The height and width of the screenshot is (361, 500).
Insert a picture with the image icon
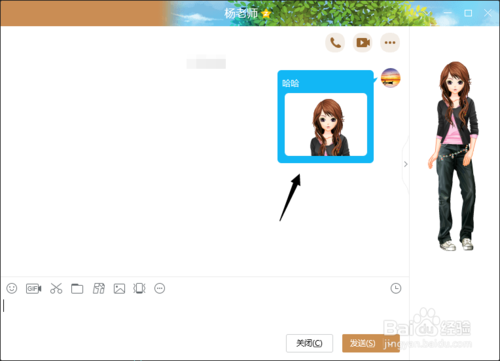[x=119, y=289]
